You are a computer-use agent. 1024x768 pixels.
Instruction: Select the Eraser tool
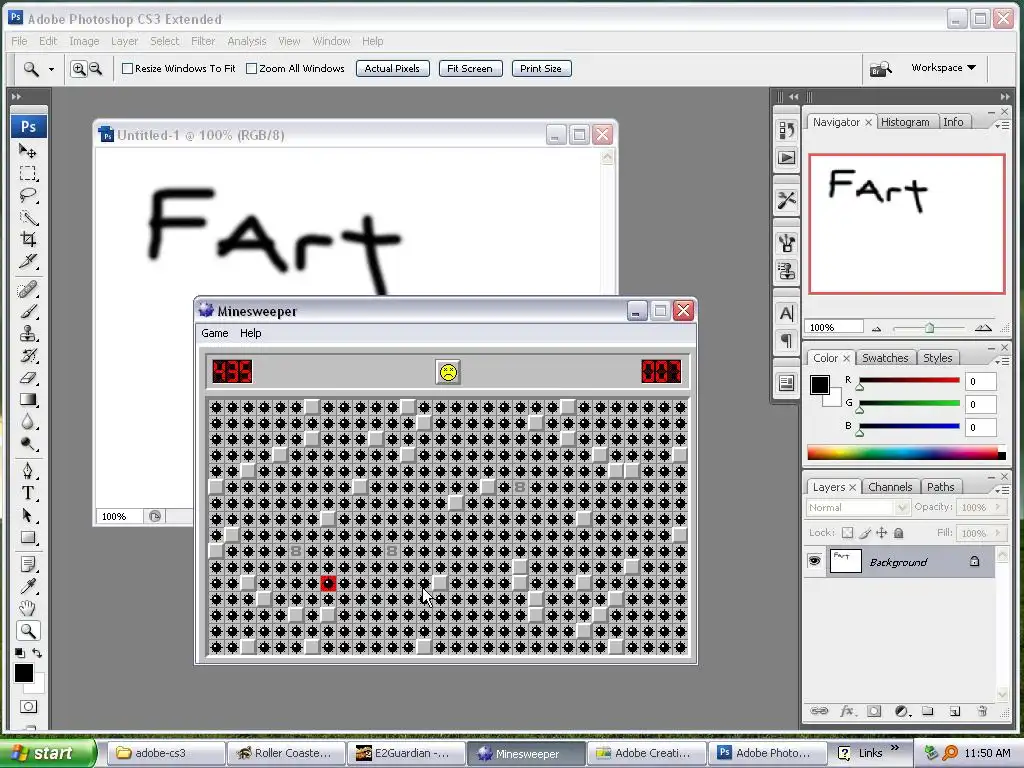(27, 377)
